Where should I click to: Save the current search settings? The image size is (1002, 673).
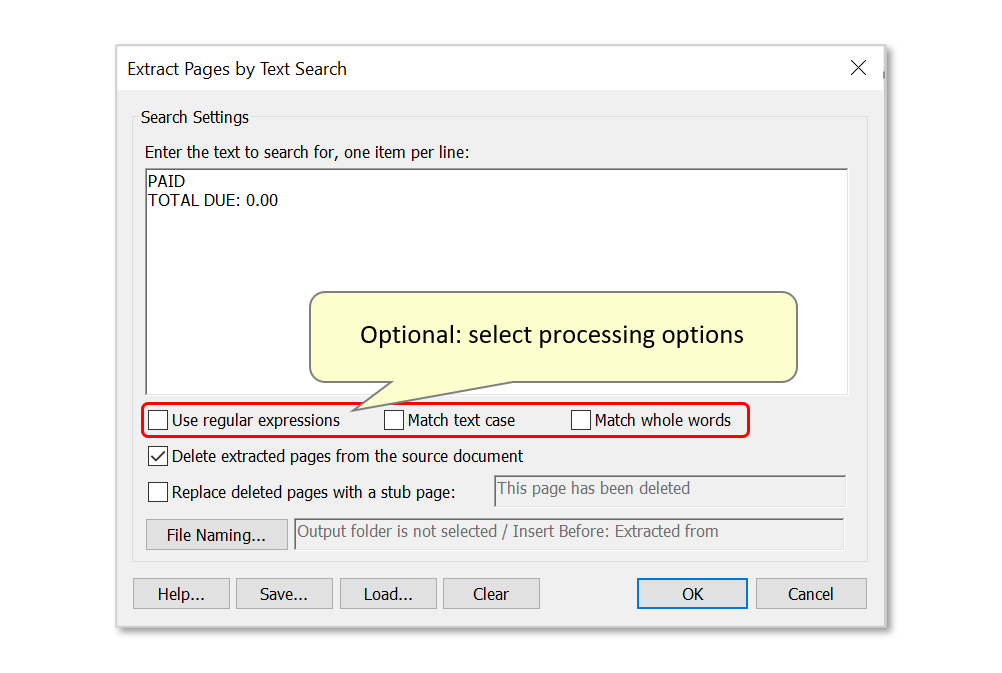tap(284, 593)
